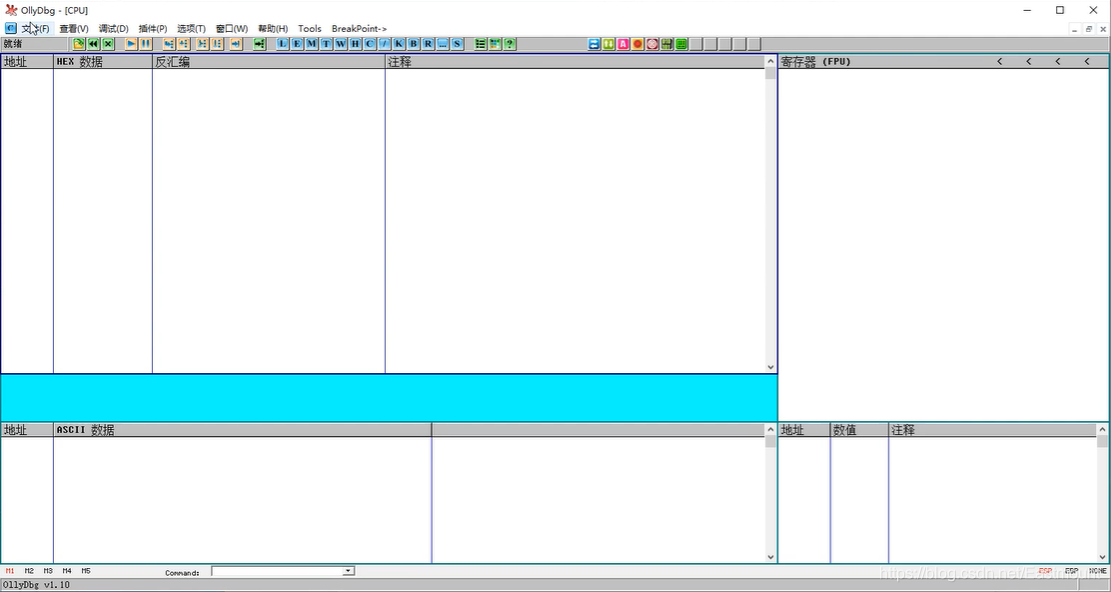The width and height of the screenshot is (1111, 592).
Task: Open the Tools menu
Action: (x=310, y=28)
